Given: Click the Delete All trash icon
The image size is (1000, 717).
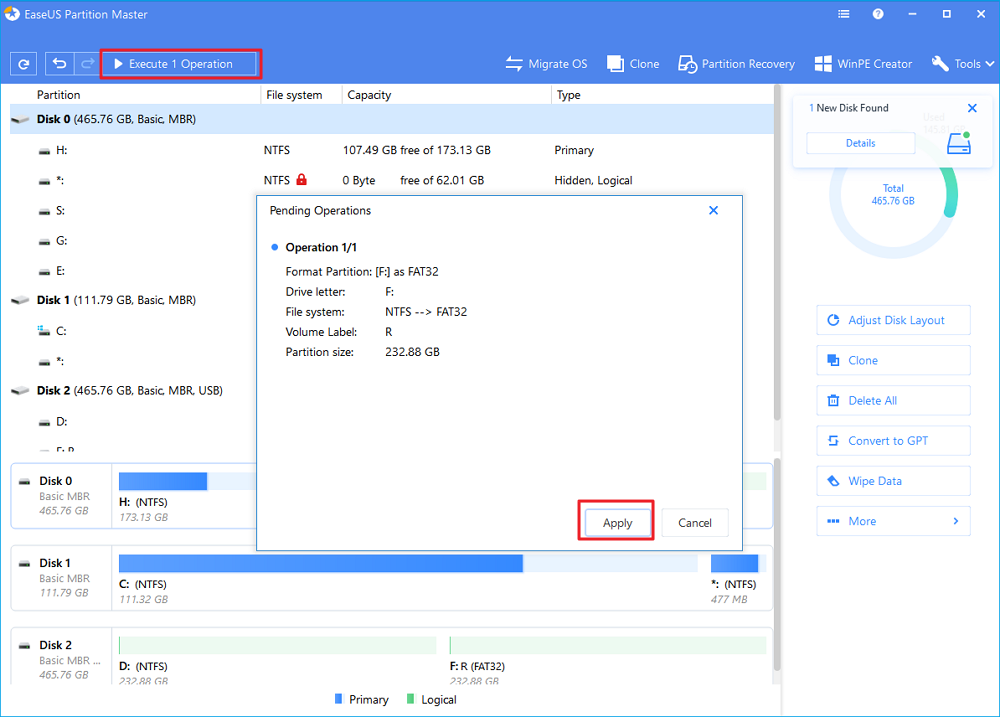Looking at the screenshot, I should point(834,400).
